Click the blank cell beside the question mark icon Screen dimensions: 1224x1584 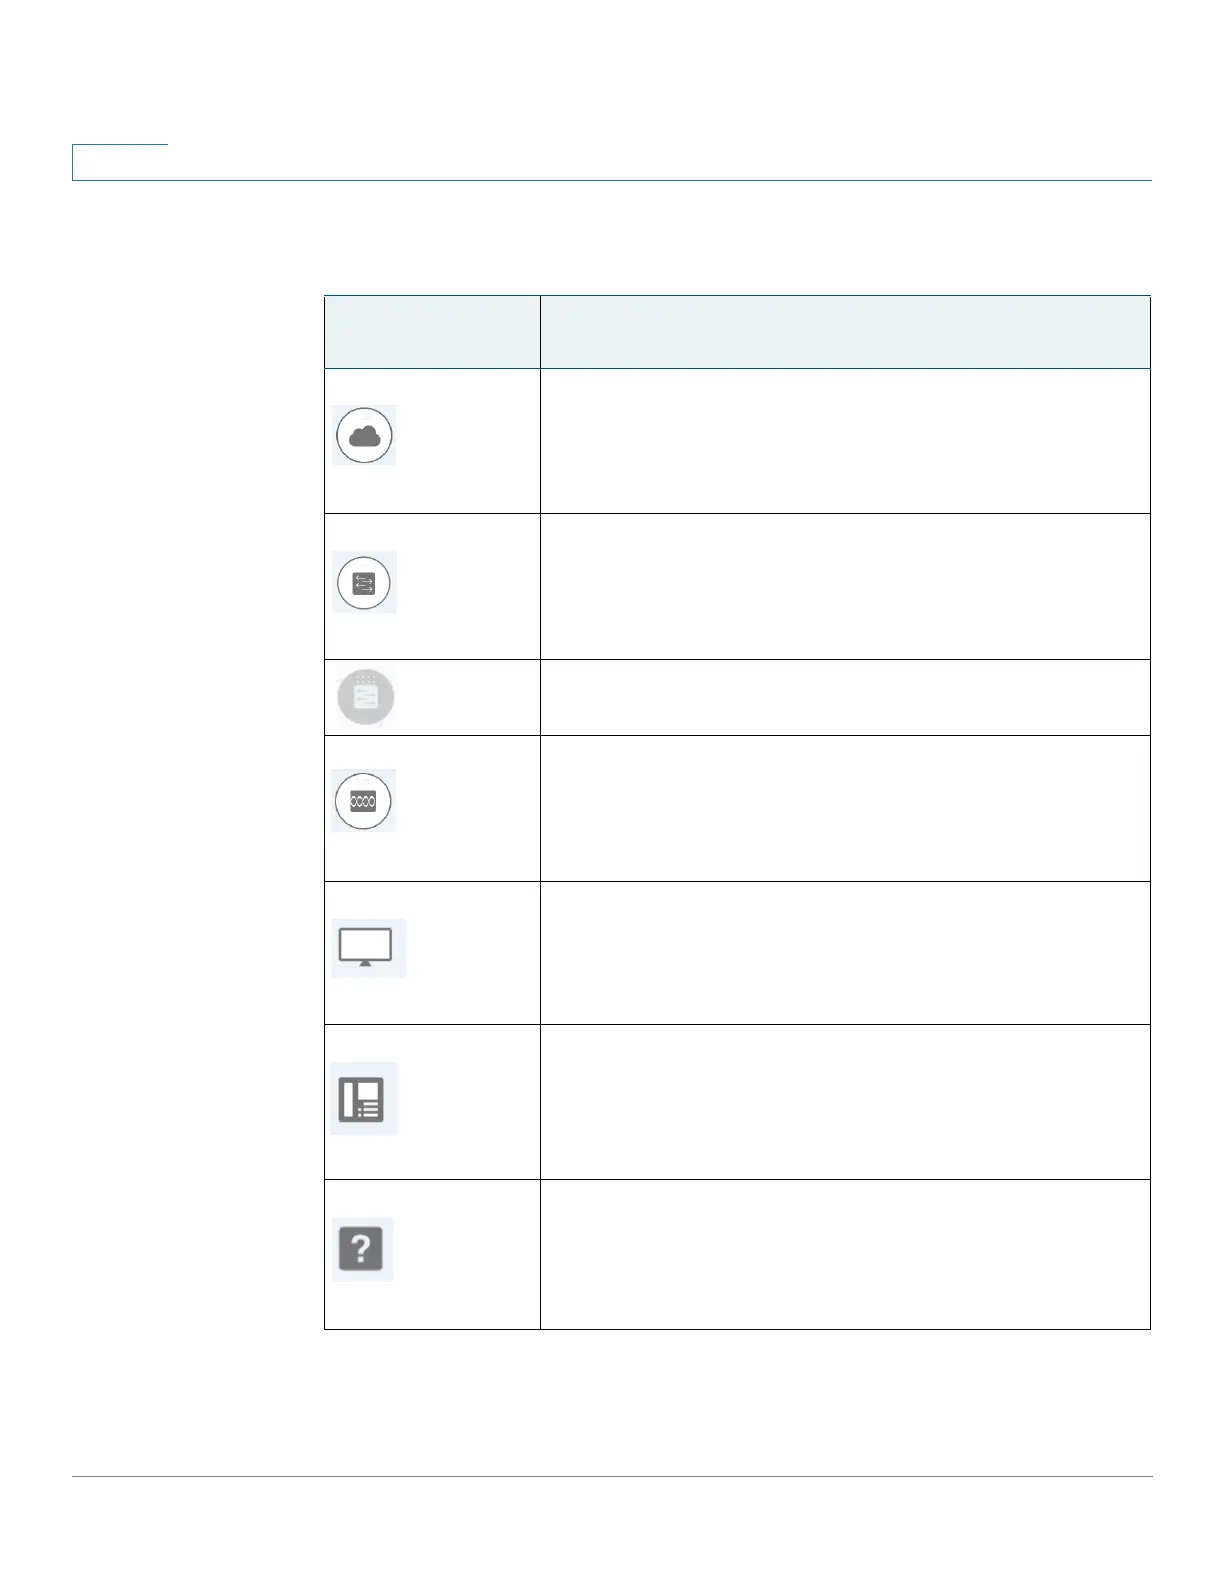click(x=845, y=1254)
